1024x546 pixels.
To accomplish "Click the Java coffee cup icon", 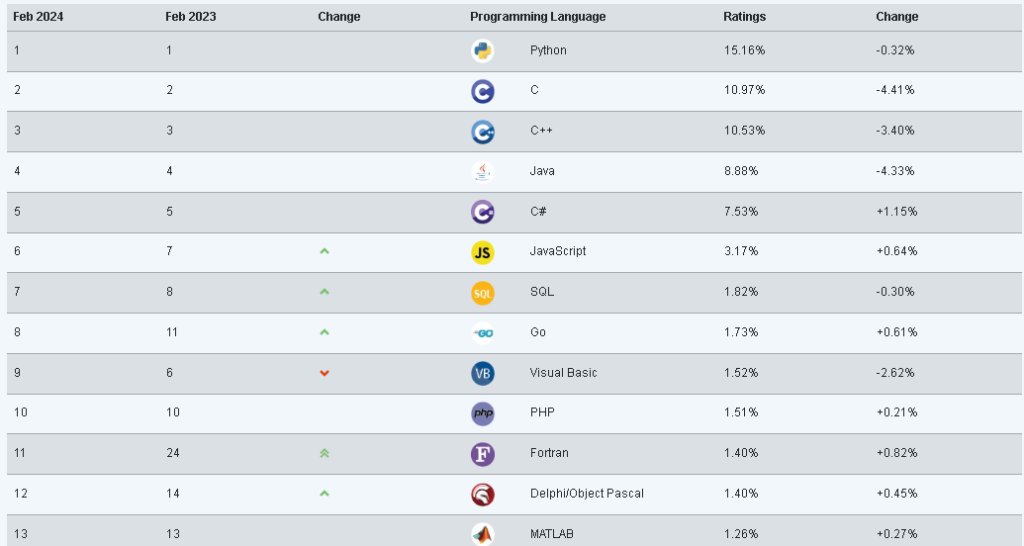I will pyautogui.click(x=482, y=172).
